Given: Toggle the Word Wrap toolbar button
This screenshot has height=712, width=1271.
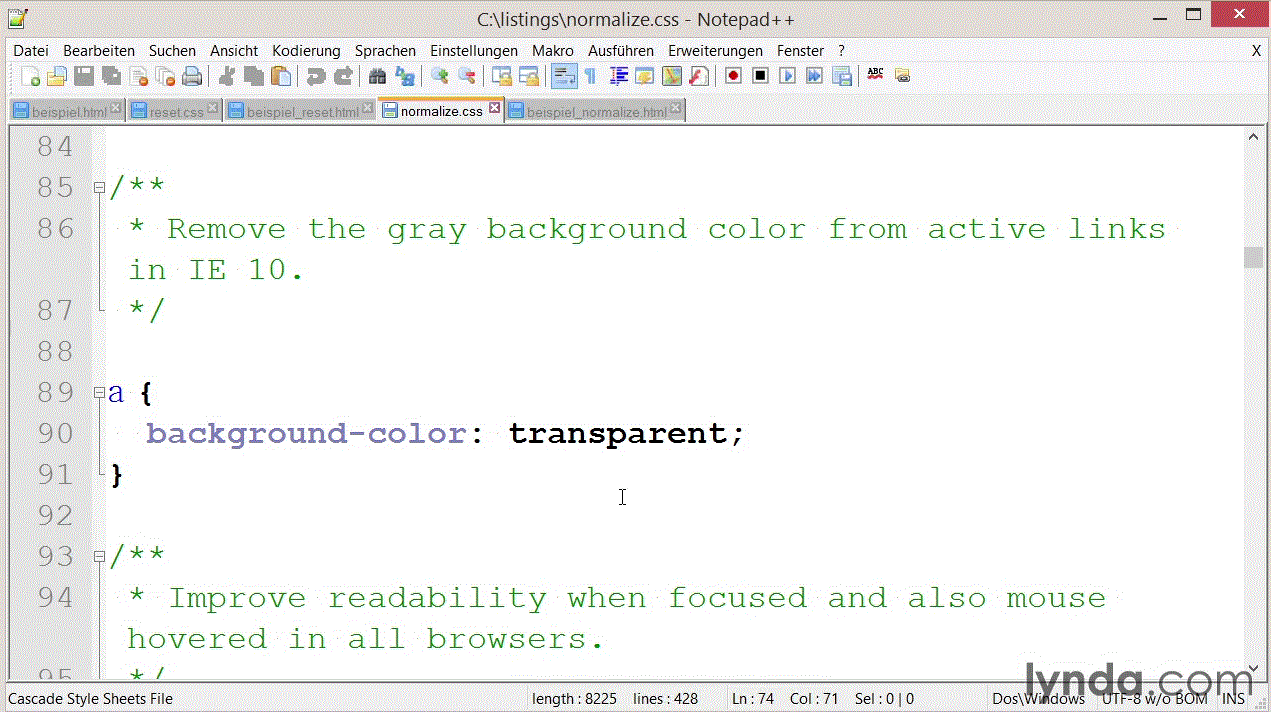Looking at the screenshot, I should coord(564,76).
